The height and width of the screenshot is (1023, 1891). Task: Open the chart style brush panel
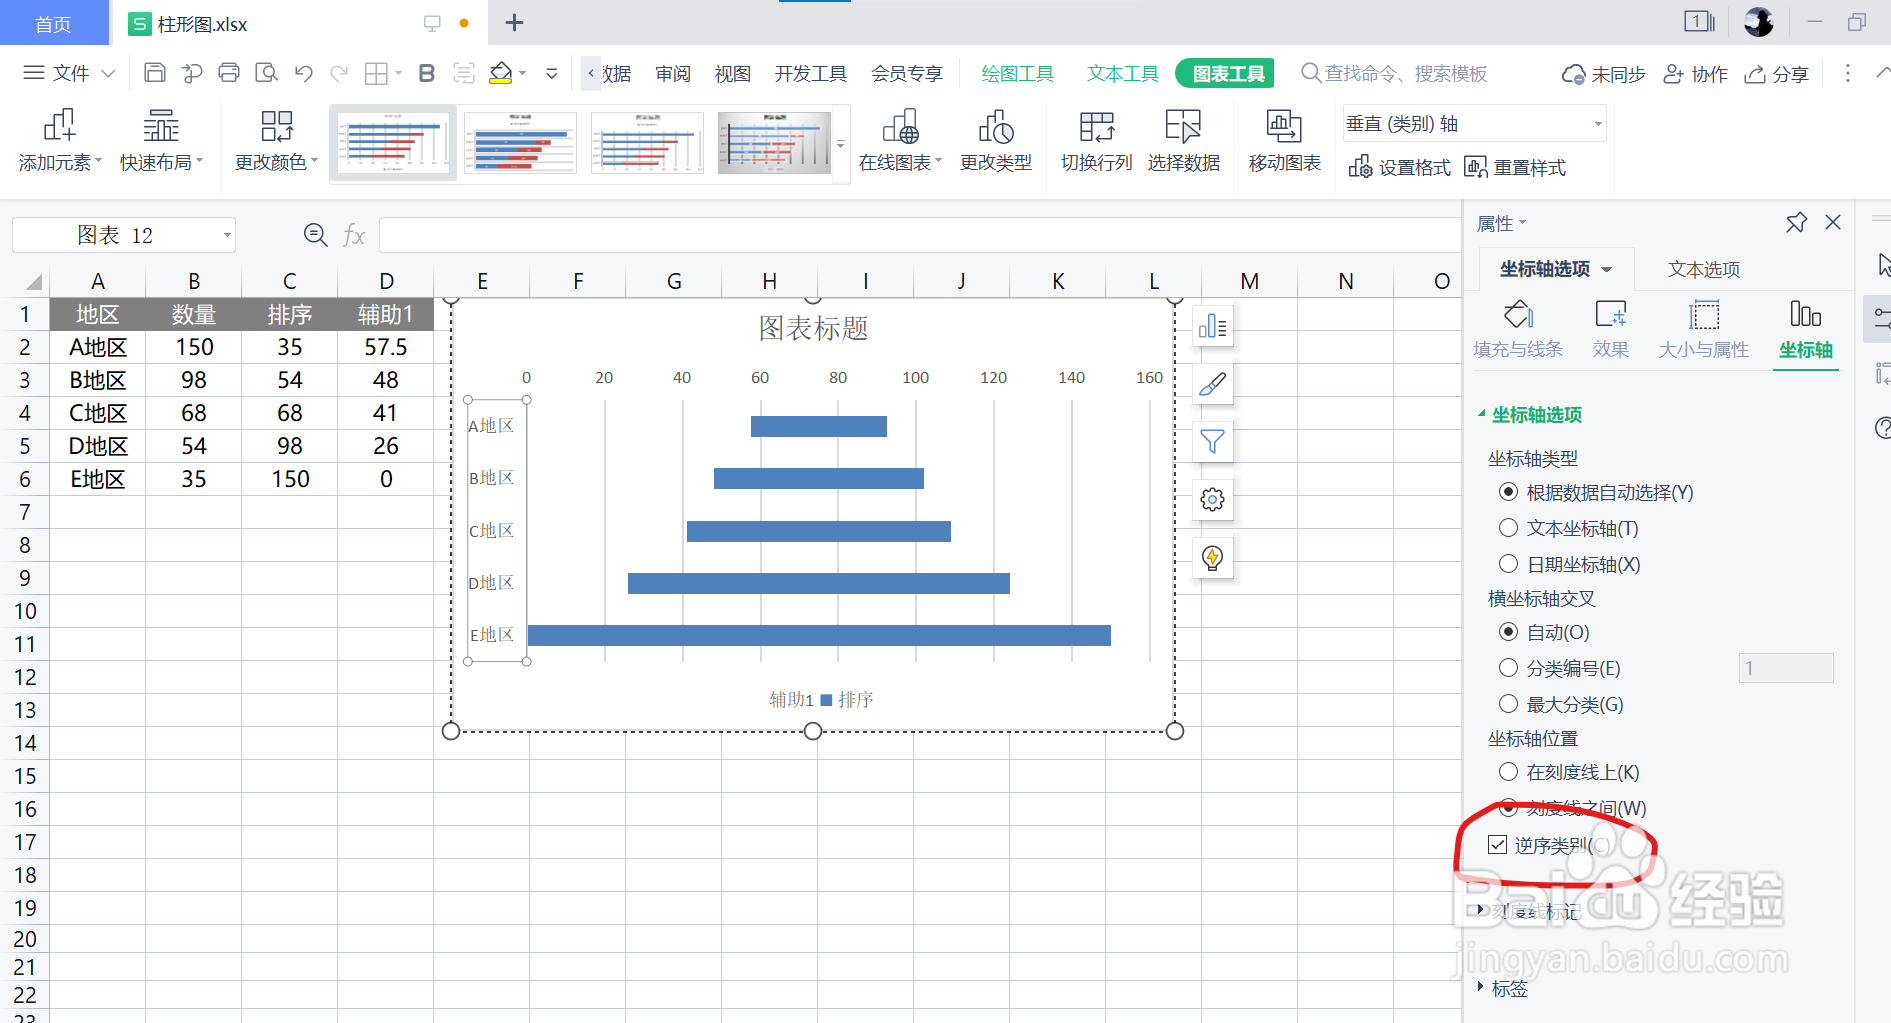1212,383
